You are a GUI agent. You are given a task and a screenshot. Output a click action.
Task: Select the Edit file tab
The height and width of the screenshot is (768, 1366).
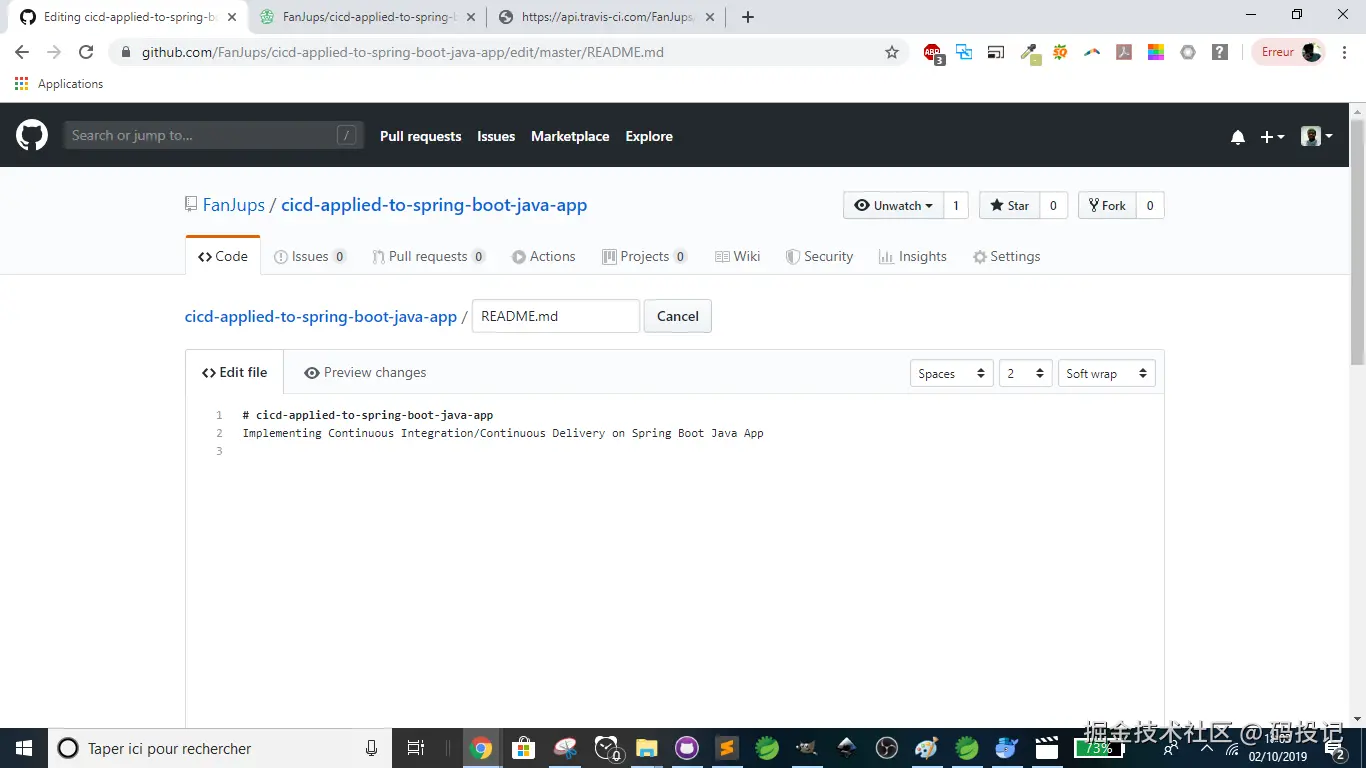235,373
